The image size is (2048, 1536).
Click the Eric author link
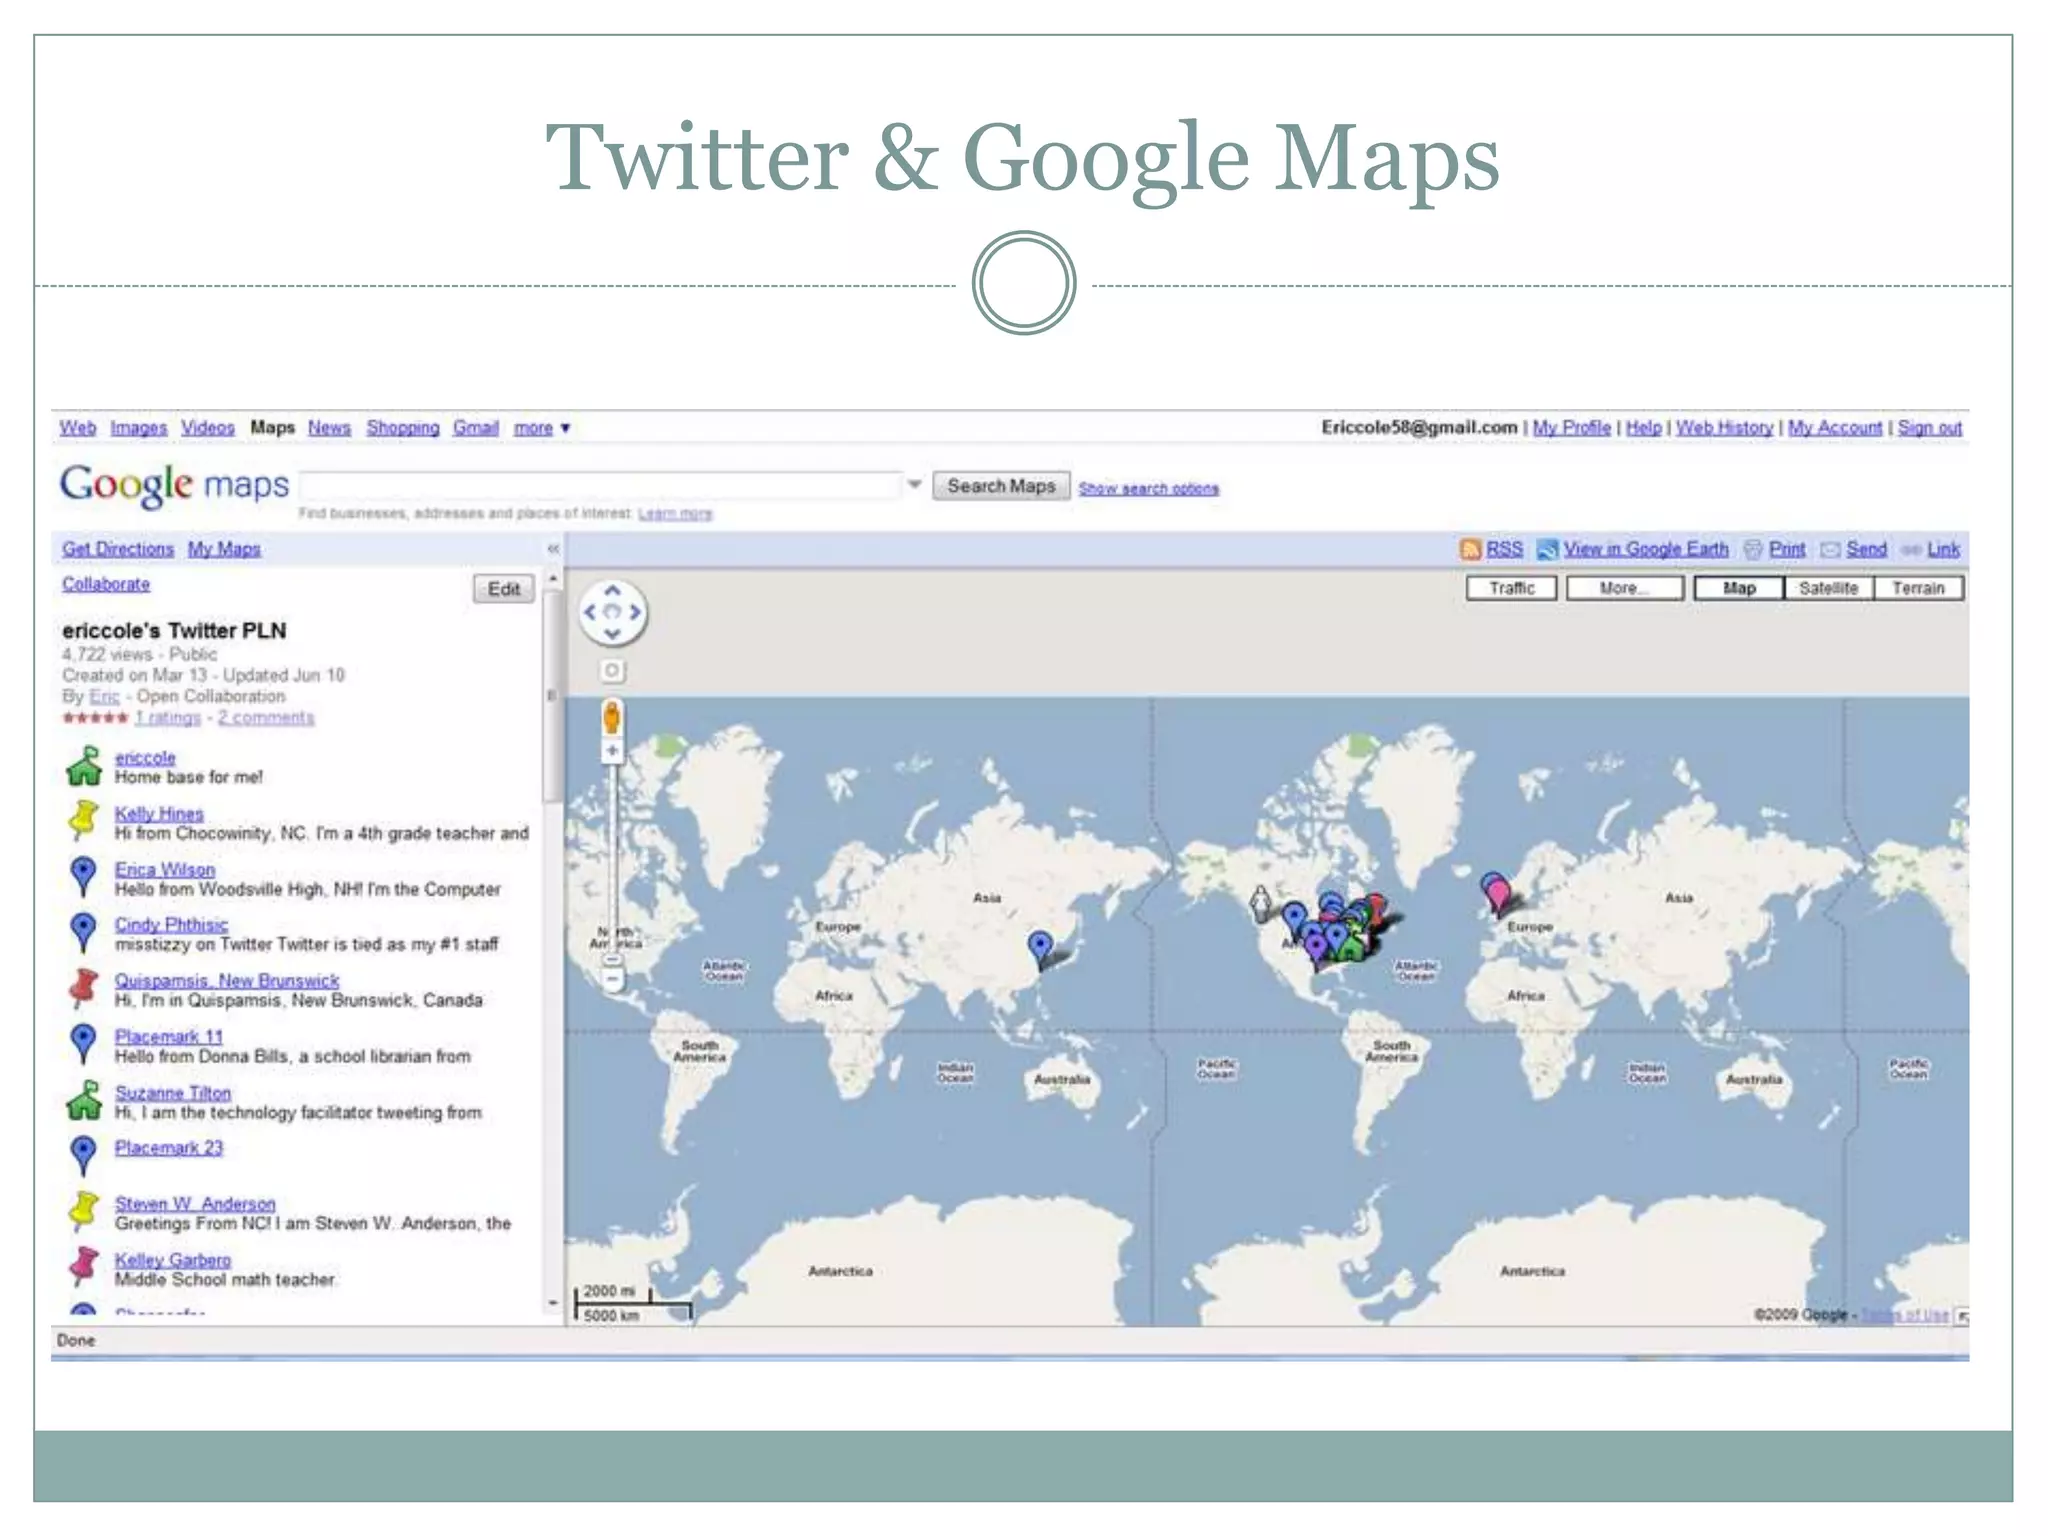[104, 697]
